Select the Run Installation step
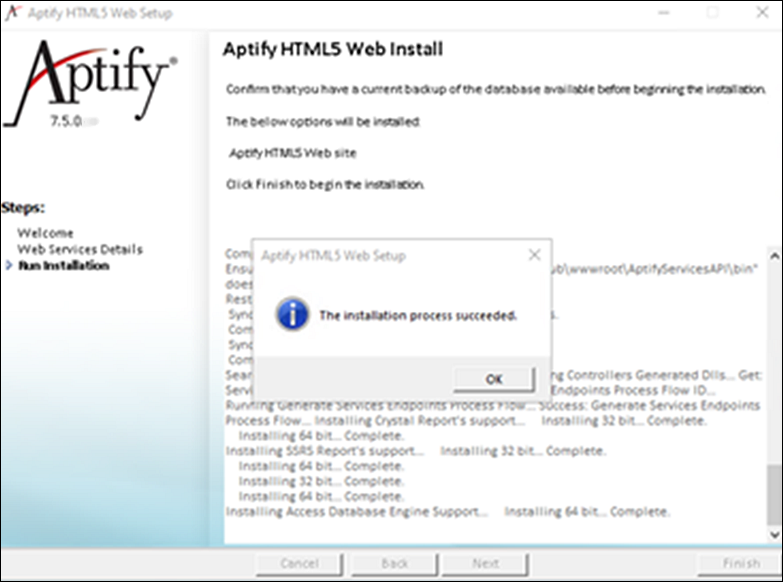 coord(63,265)
